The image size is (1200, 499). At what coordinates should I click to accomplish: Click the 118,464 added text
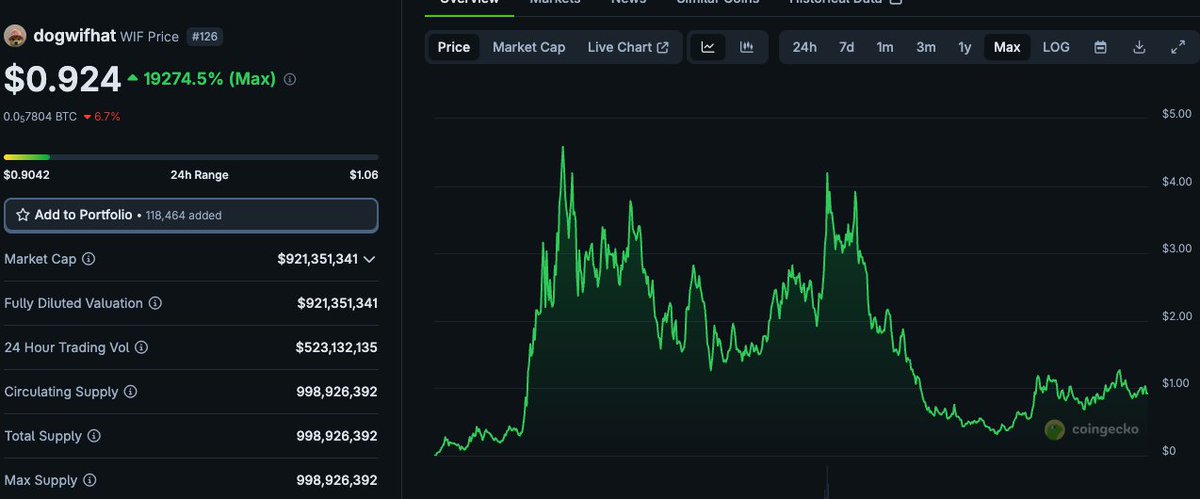184,215
